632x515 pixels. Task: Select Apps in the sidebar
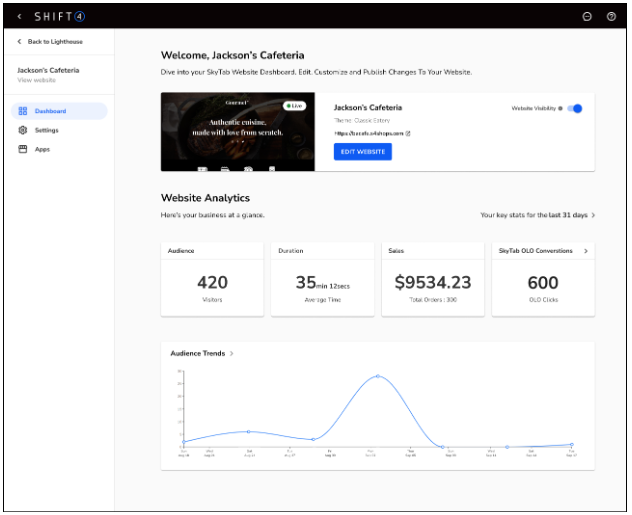[x=42, y=149]
